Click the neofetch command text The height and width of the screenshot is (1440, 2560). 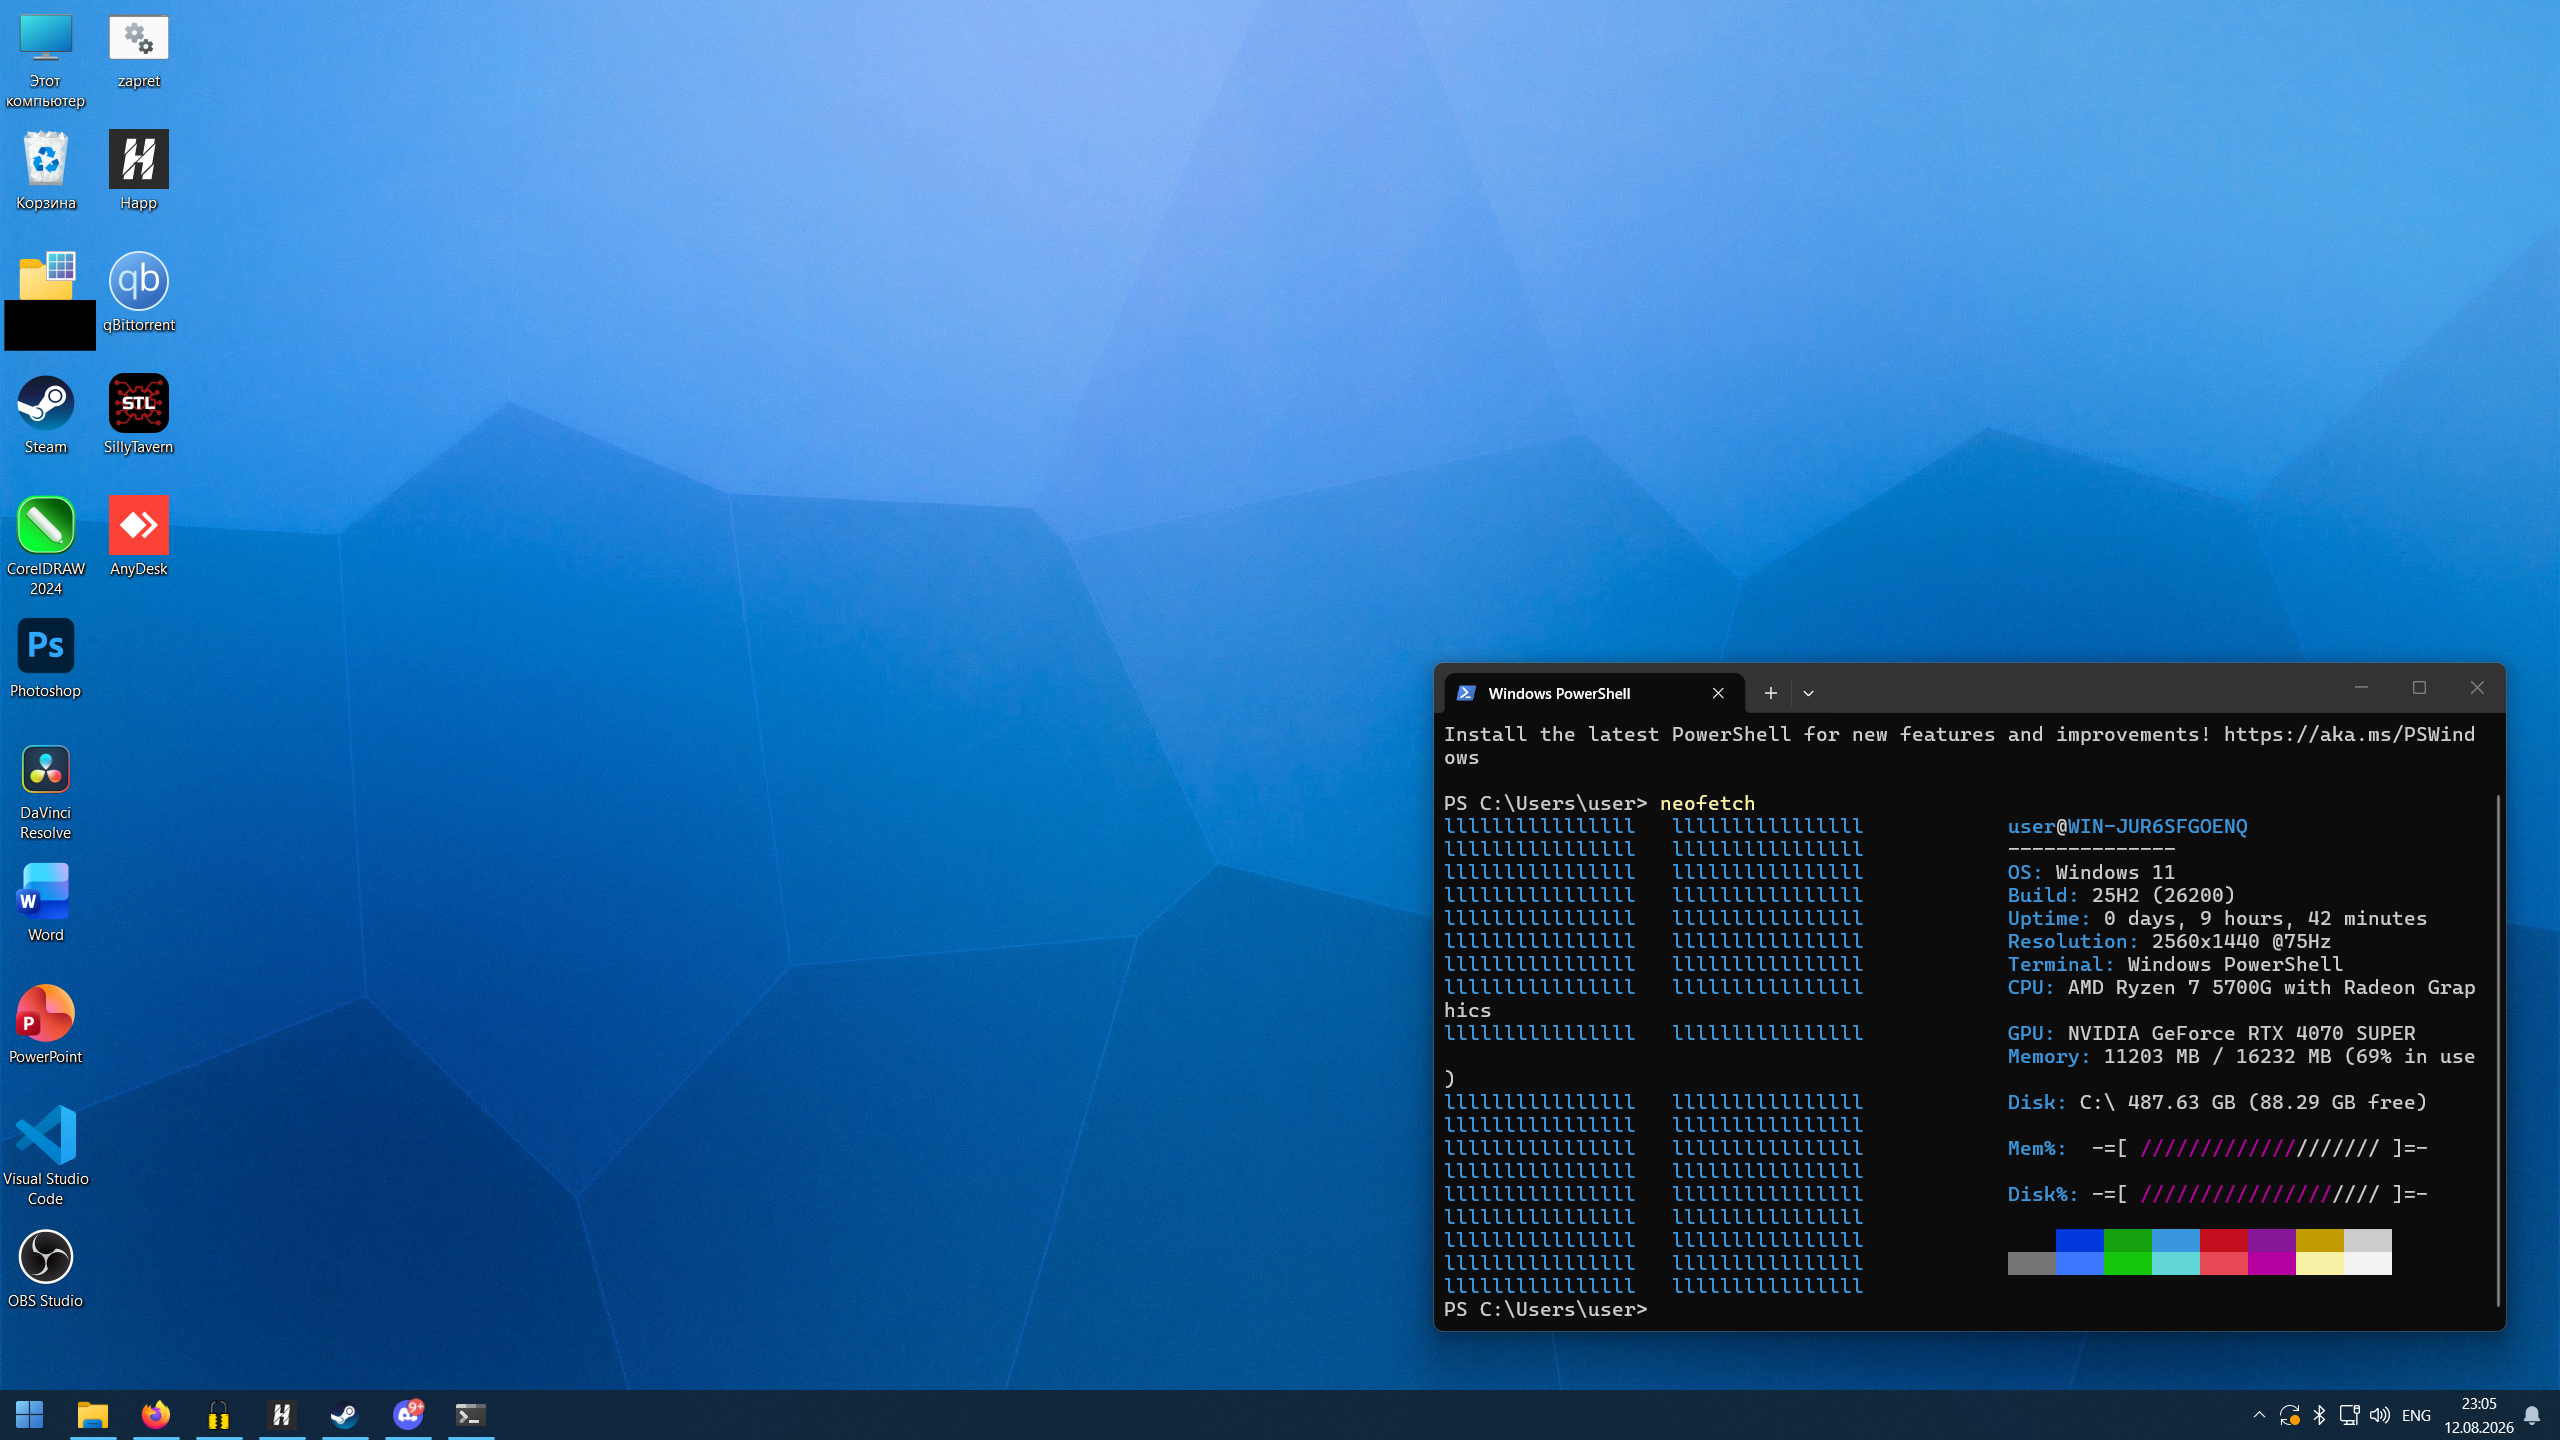pos(1707,803)
